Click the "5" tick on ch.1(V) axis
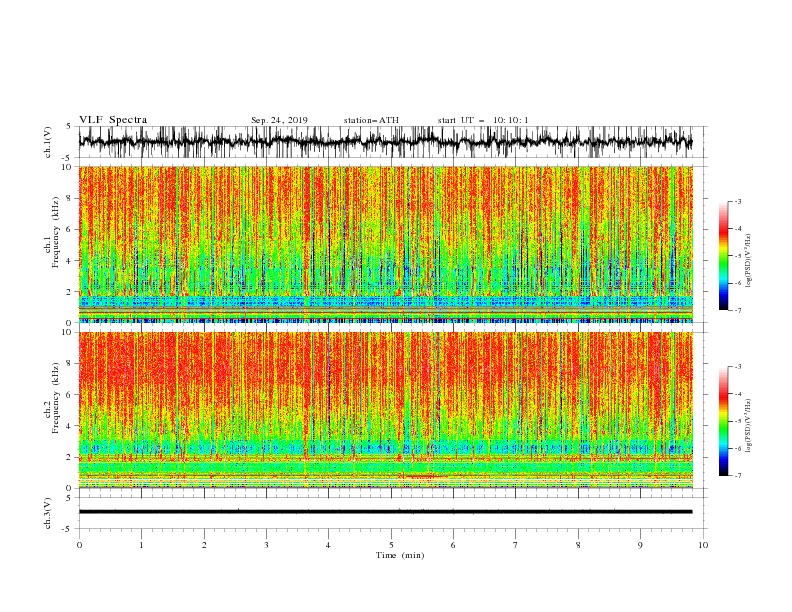The width and height of the screenshot is (792, 612). (69, 127)
